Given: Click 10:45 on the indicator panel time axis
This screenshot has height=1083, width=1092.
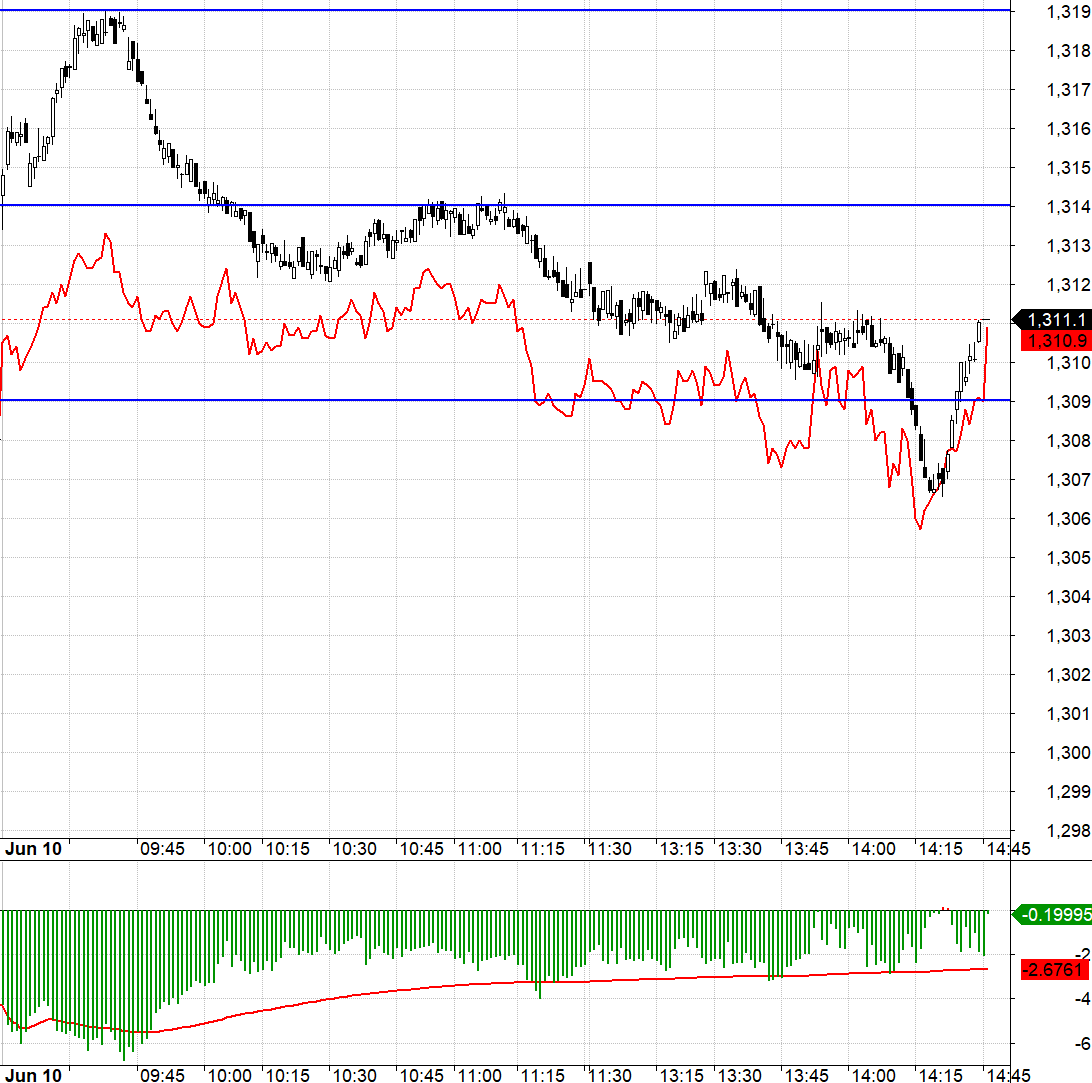Looking at the screenshot, I should pos(421,1075).
